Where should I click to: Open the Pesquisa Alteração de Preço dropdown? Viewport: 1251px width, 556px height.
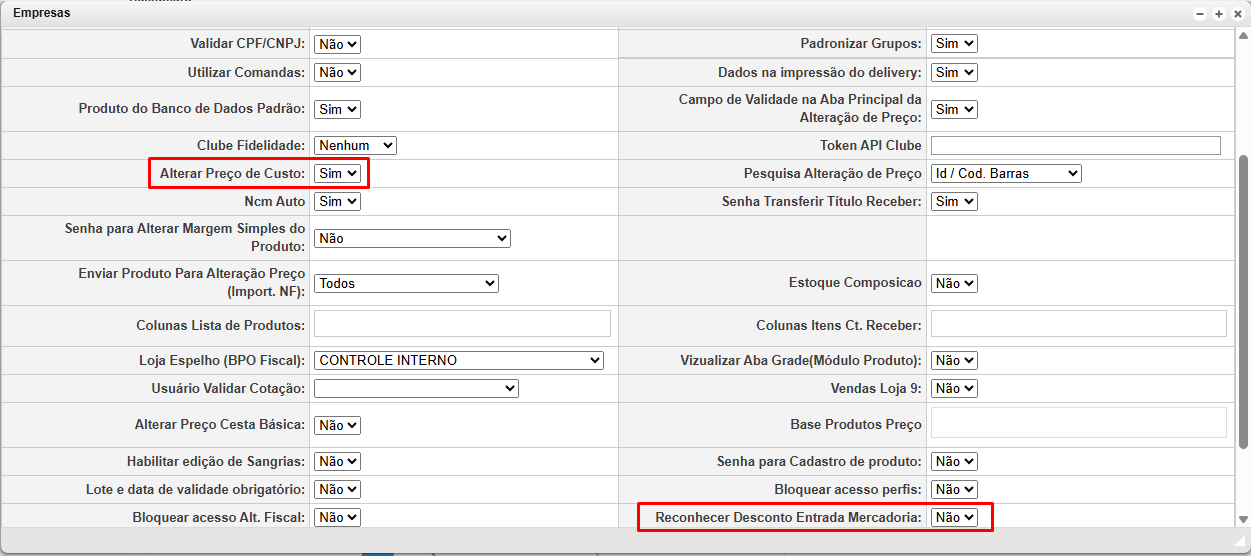point(1006,173)
